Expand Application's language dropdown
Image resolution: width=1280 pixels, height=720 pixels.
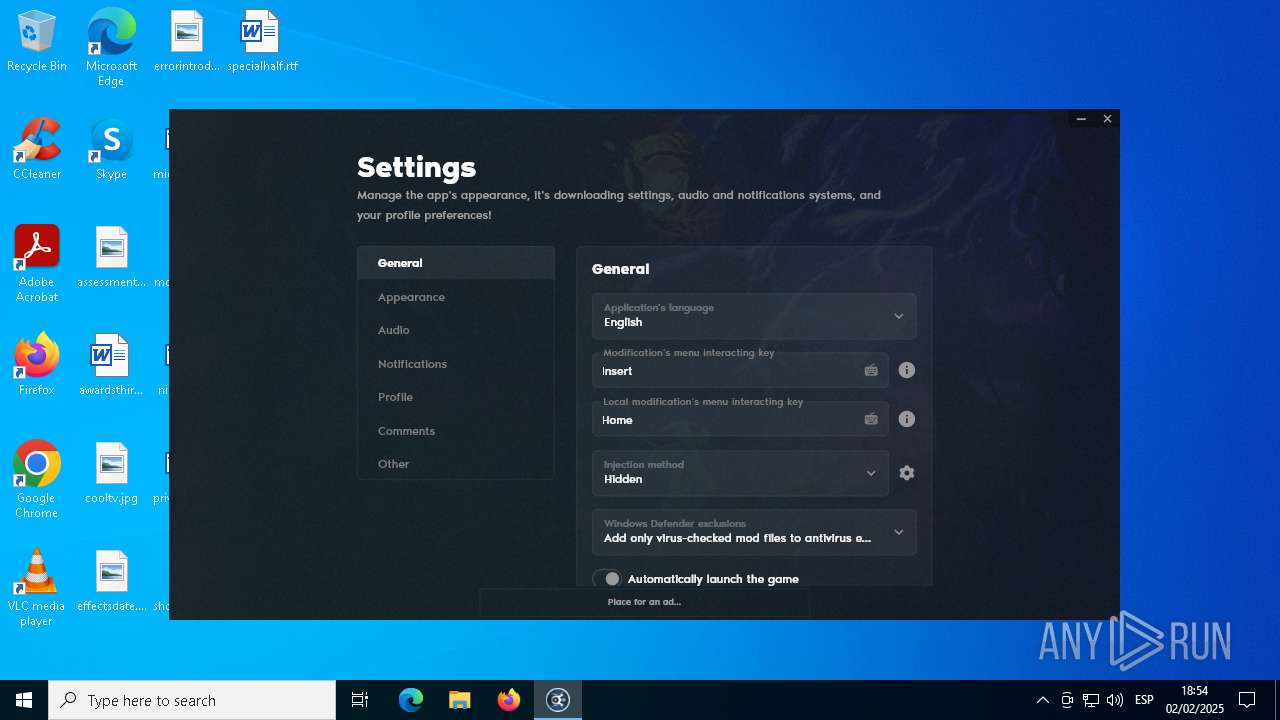754,316
